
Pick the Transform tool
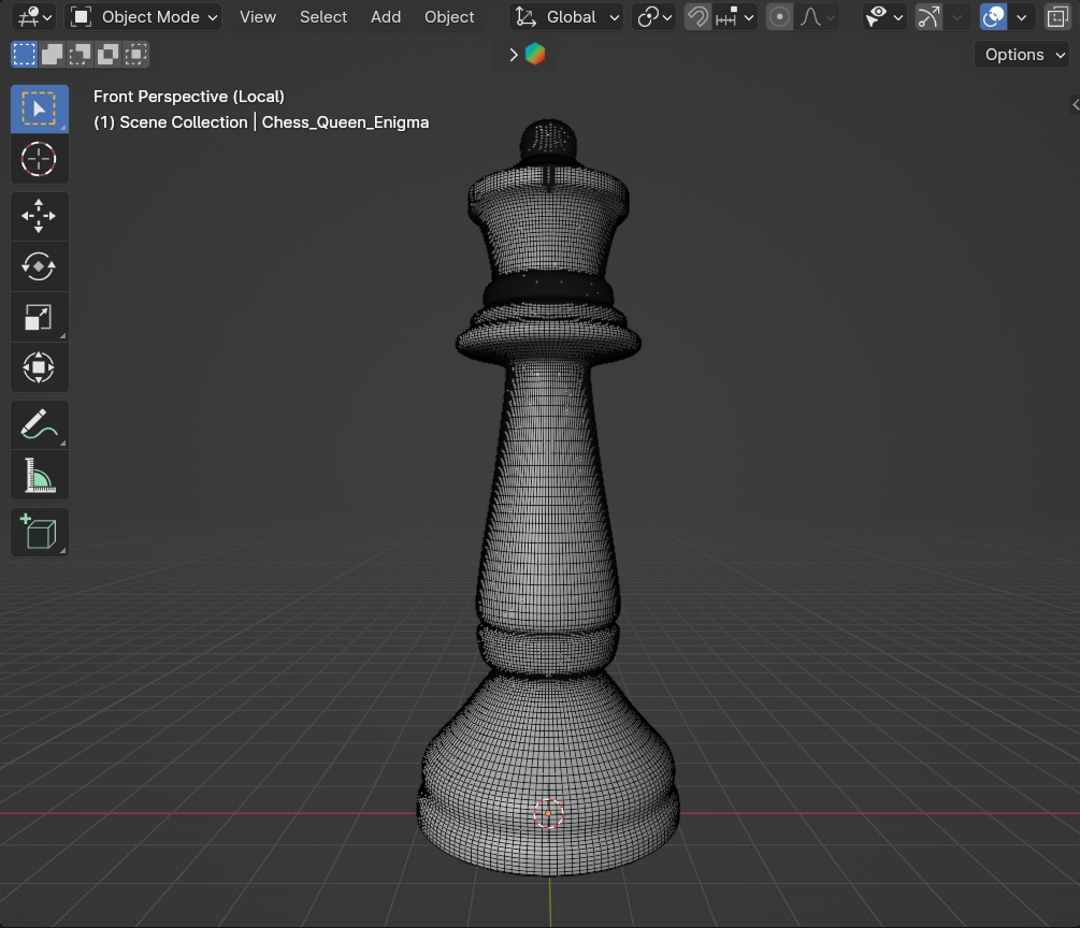(x=39, y=368)
